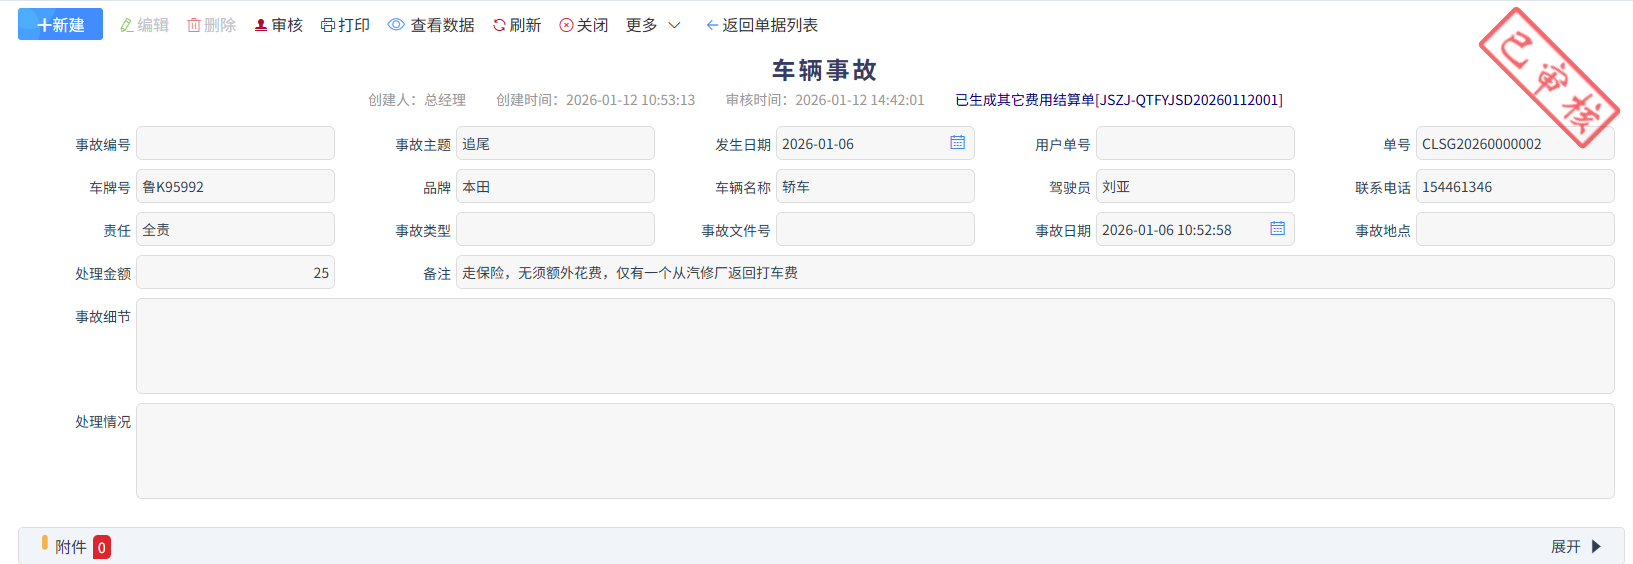
Task: Click the 关闭 circle-x icon
Action: click(566, 25)
